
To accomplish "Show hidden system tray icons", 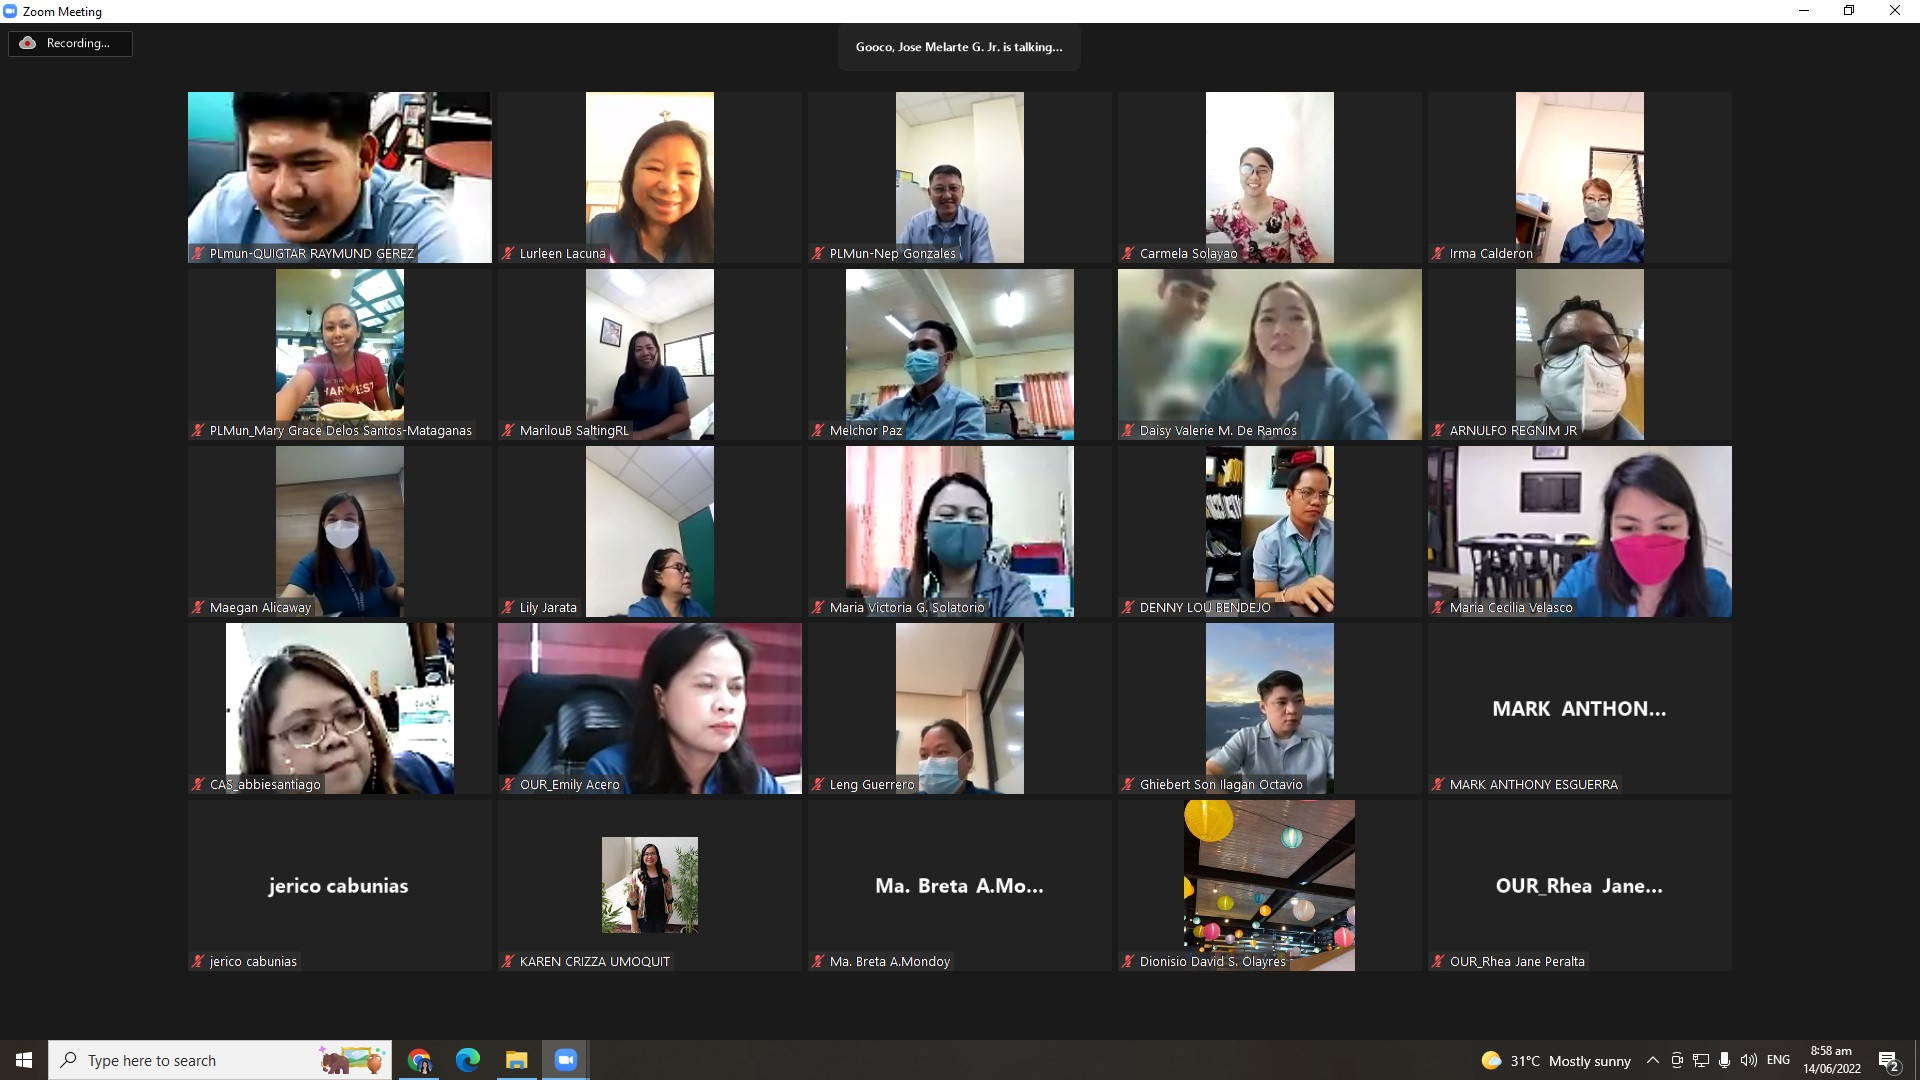I will tap(1652, 1060).
